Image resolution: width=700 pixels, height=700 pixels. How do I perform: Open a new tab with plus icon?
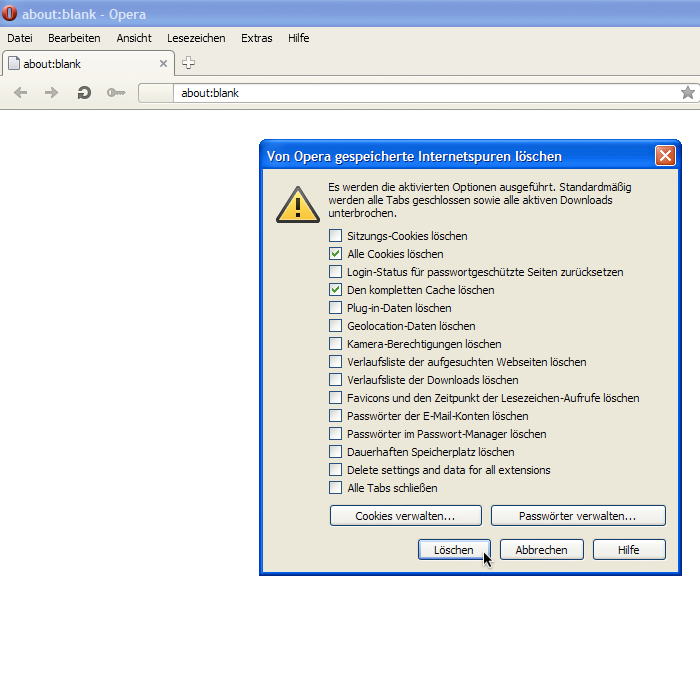[x=188, y=63]
